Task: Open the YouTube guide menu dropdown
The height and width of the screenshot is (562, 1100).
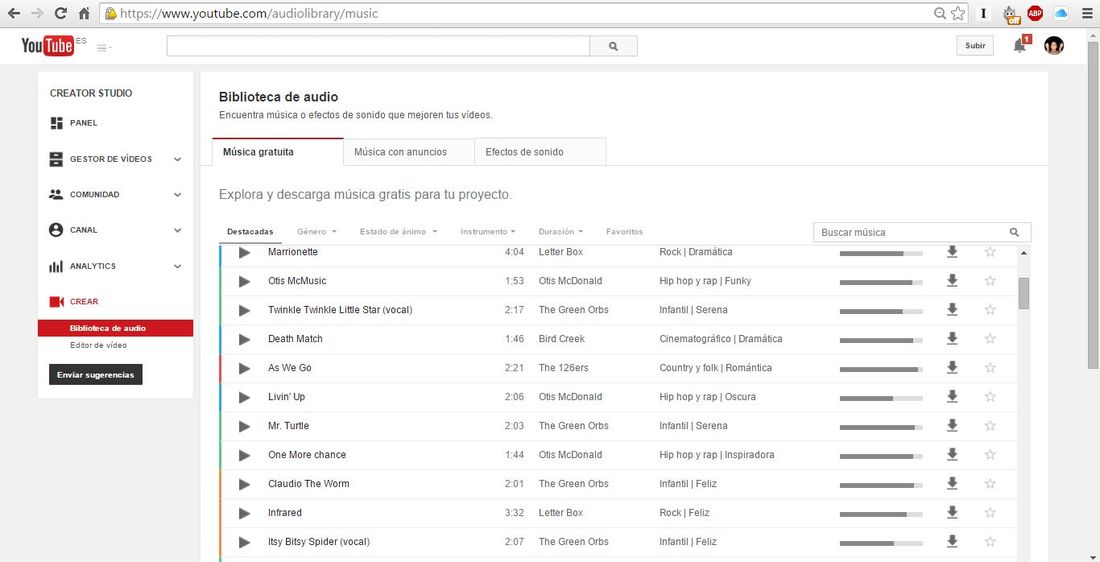Action: [105, 48]
